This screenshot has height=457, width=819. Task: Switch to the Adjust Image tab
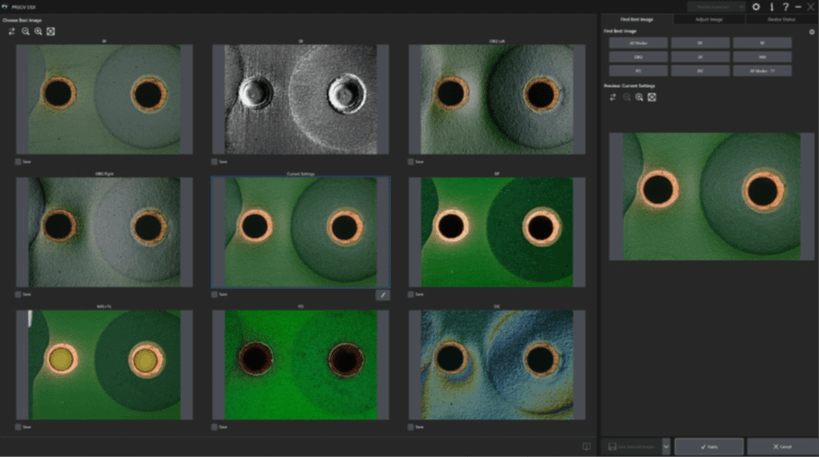(709, 19)
